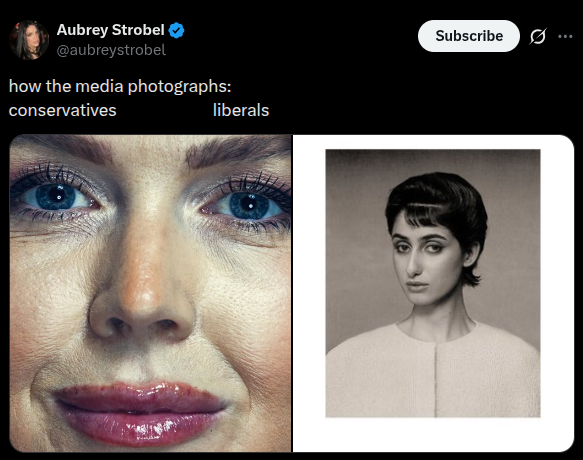Click the white jacket in the portrait

tap(433, 370)
